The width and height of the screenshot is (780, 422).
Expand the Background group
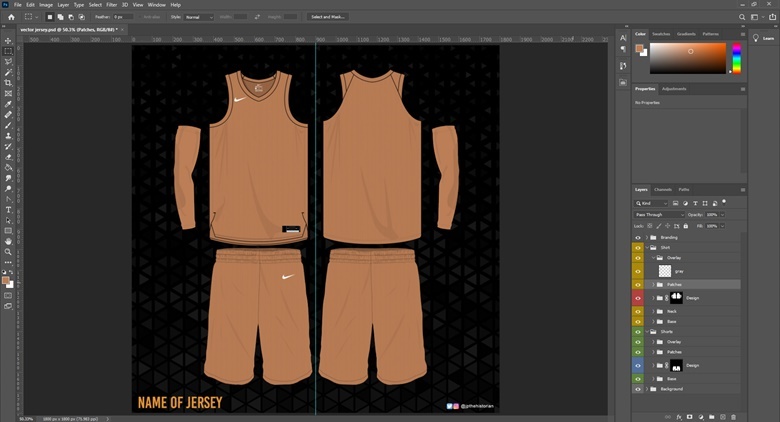(647, 389)
